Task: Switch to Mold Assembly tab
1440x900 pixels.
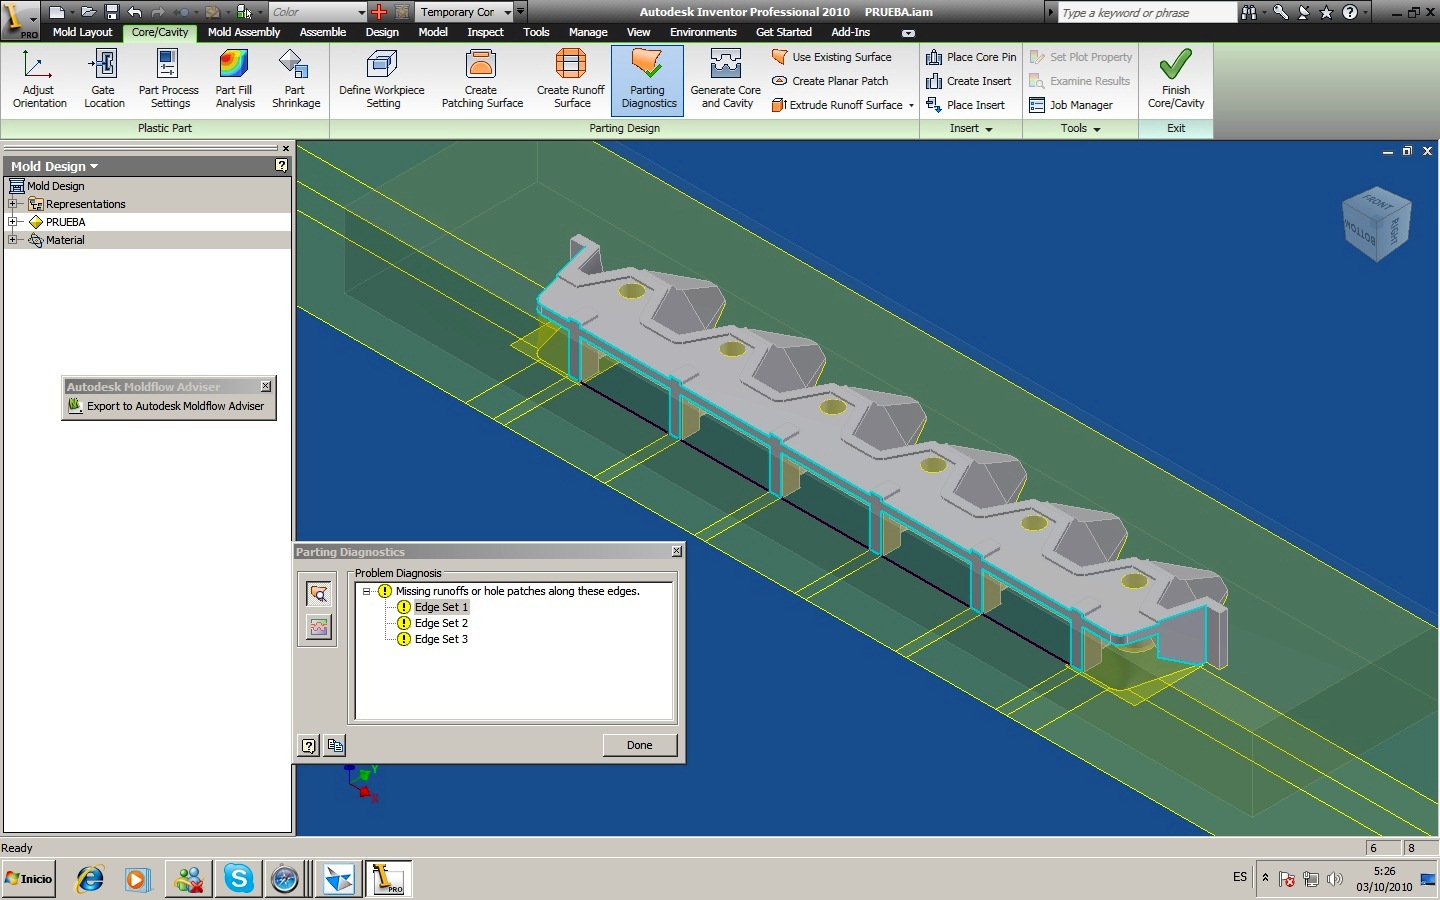Action: tap(244, 32)
